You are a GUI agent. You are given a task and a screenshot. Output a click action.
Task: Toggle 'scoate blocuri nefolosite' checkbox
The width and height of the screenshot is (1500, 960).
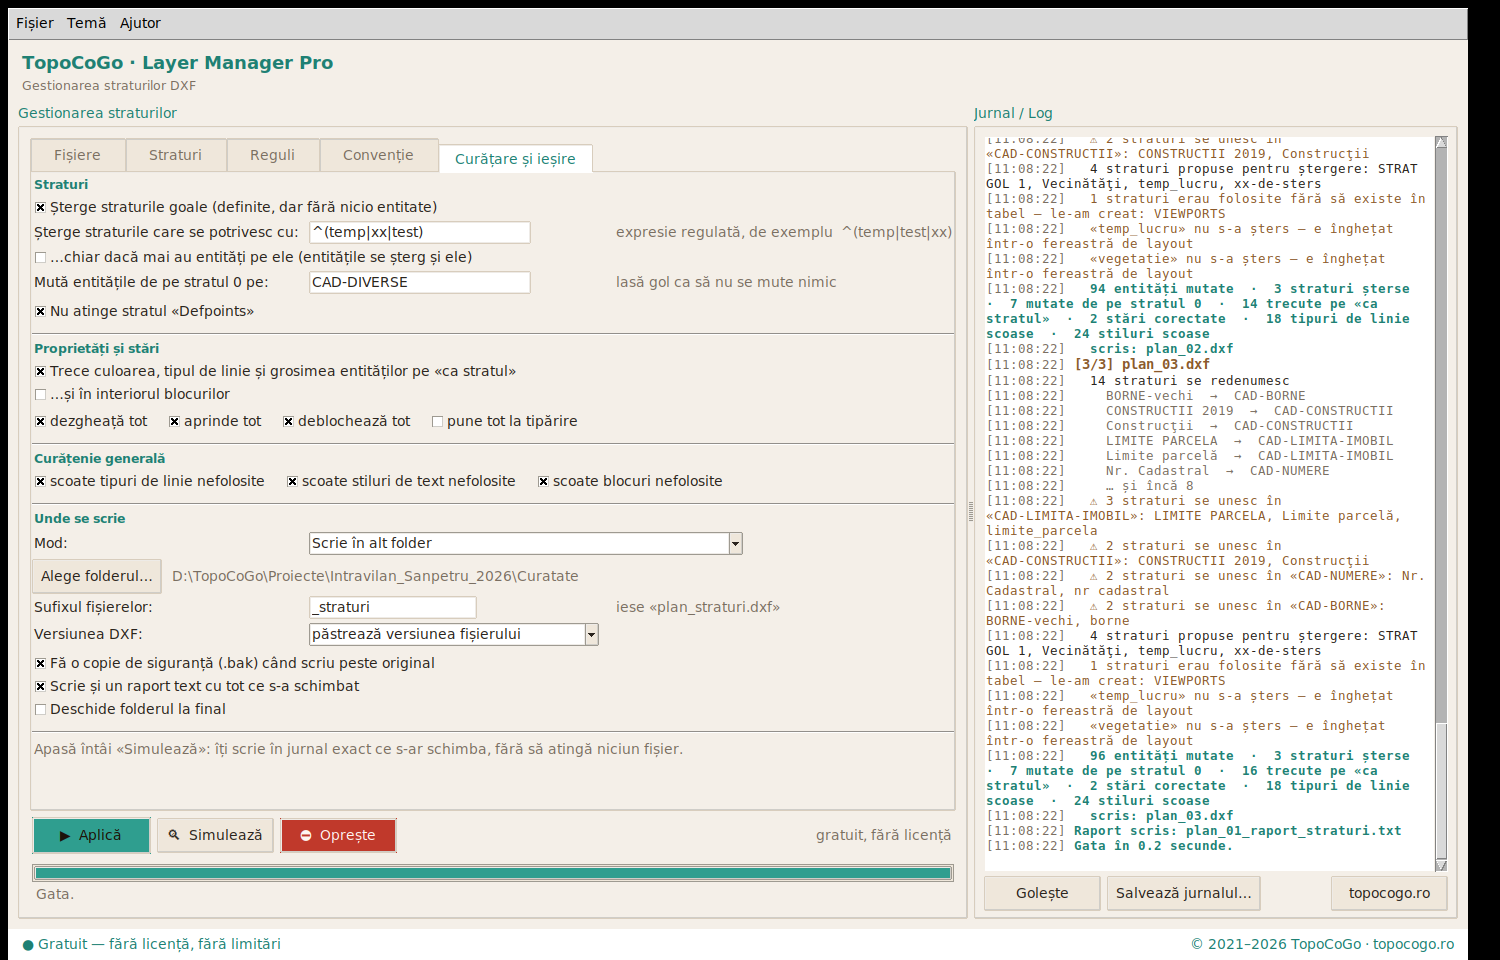pyautogui.click(x=543, y=482)
